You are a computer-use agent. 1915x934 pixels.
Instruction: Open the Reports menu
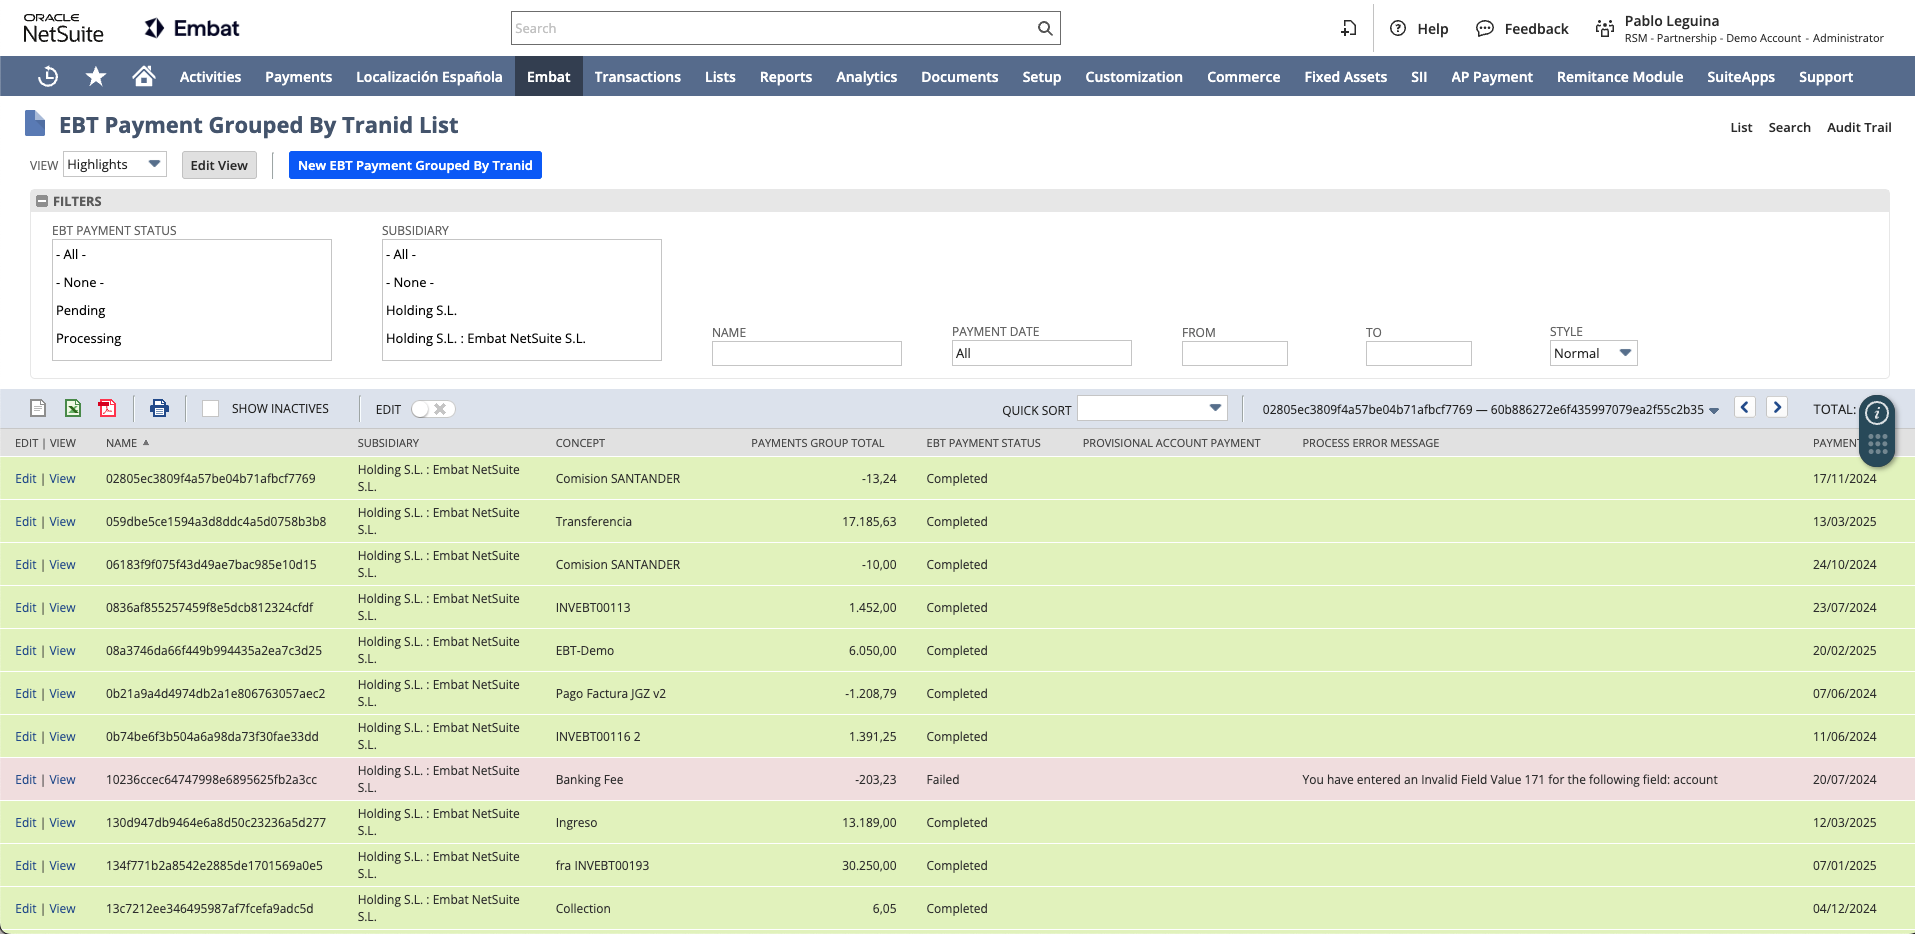[785, 77]
